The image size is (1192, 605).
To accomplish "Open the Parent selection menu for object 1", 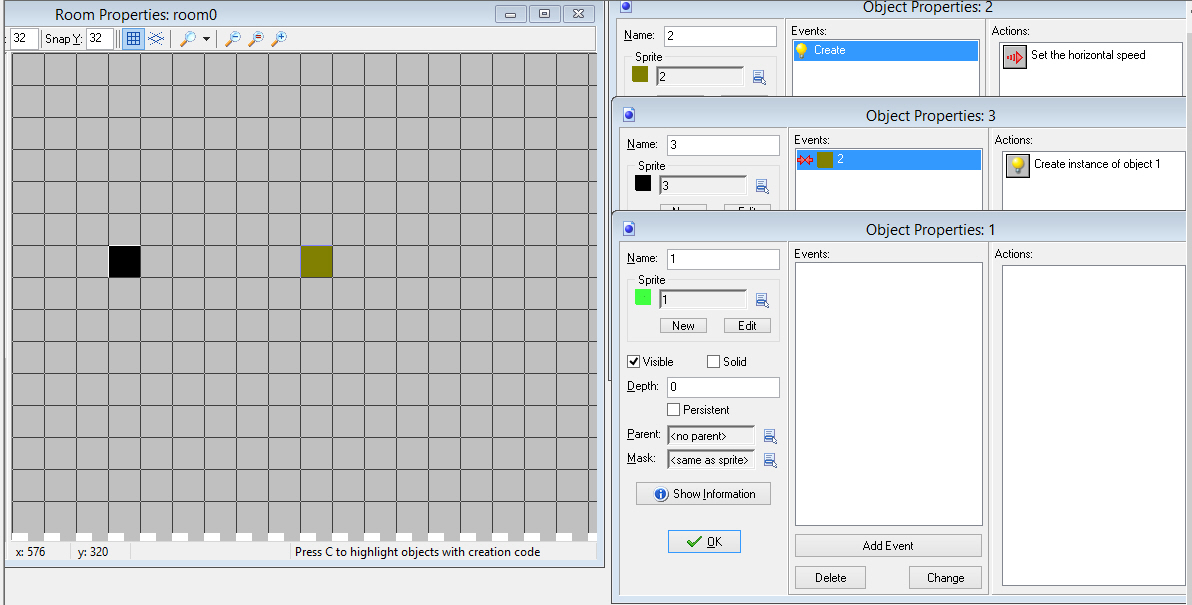I will [770, 436].
